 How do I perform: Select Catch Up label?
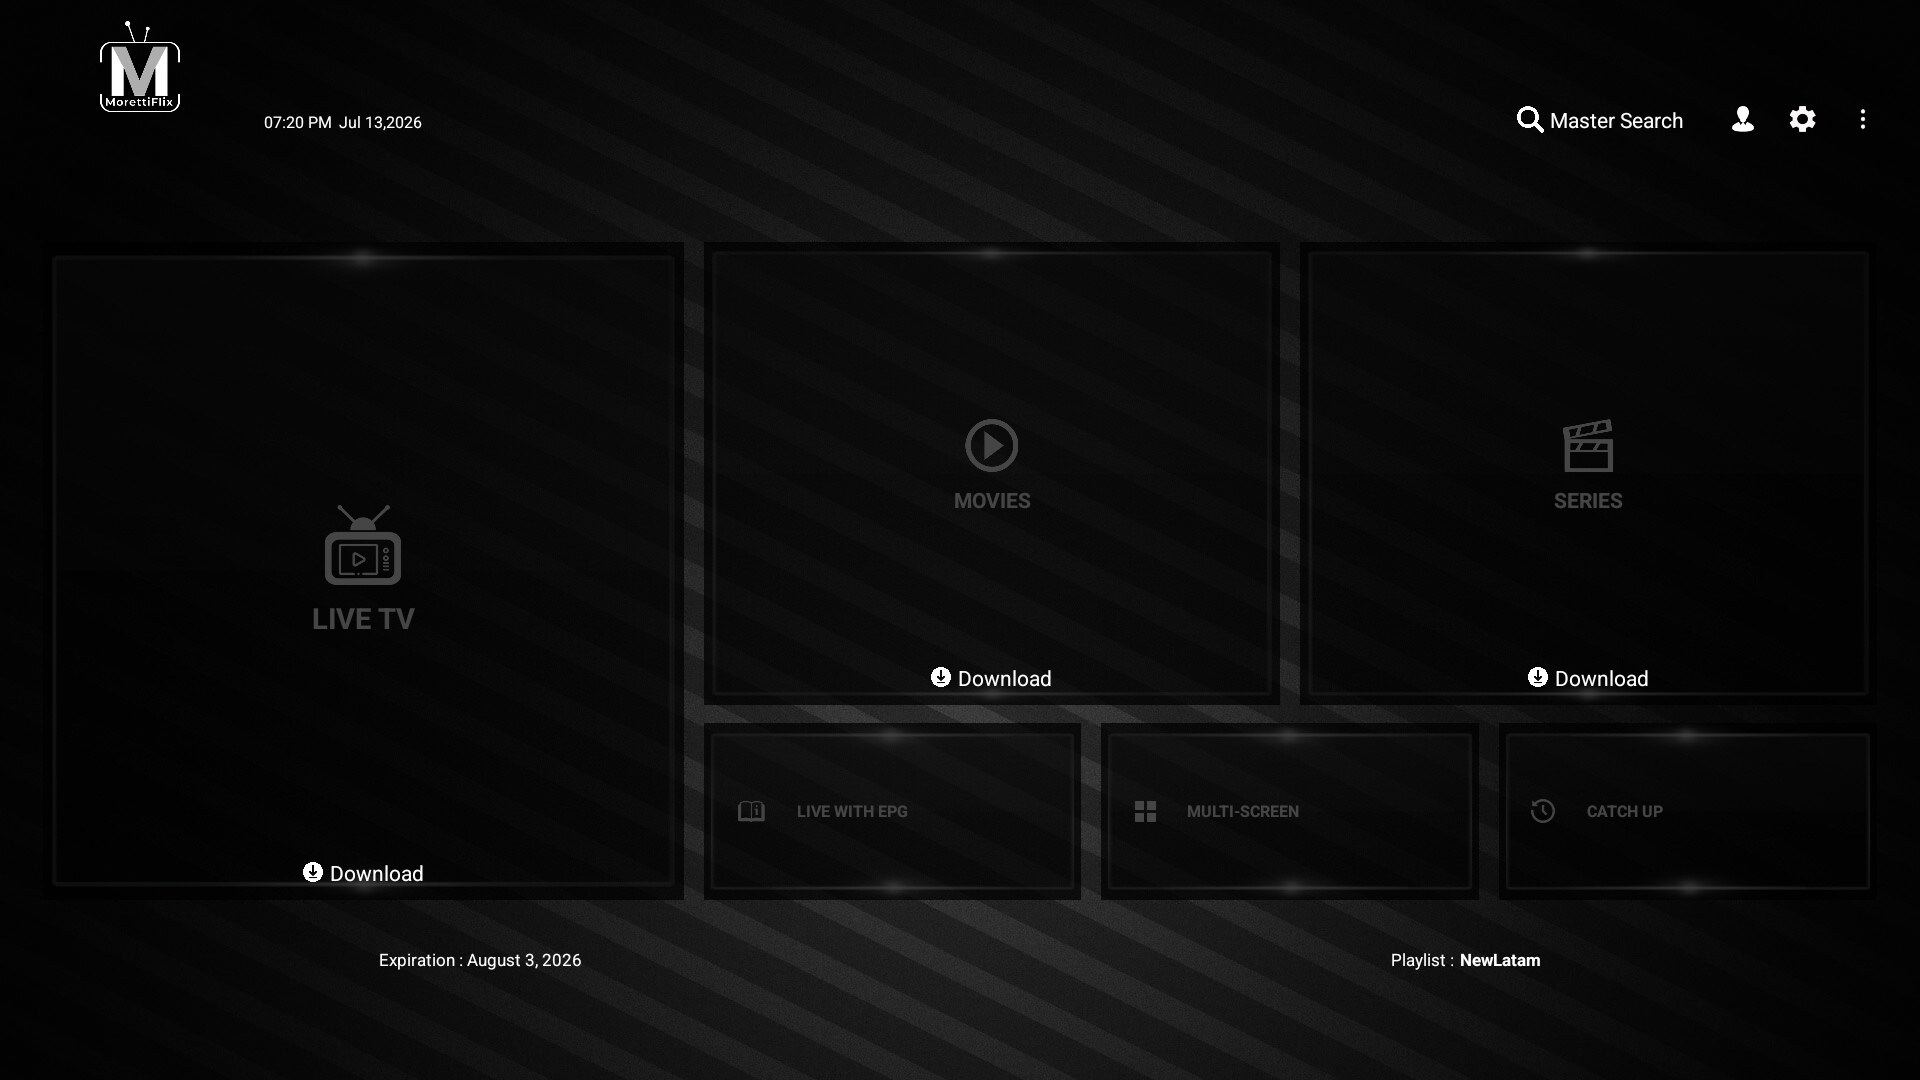tap(1624, 812)
